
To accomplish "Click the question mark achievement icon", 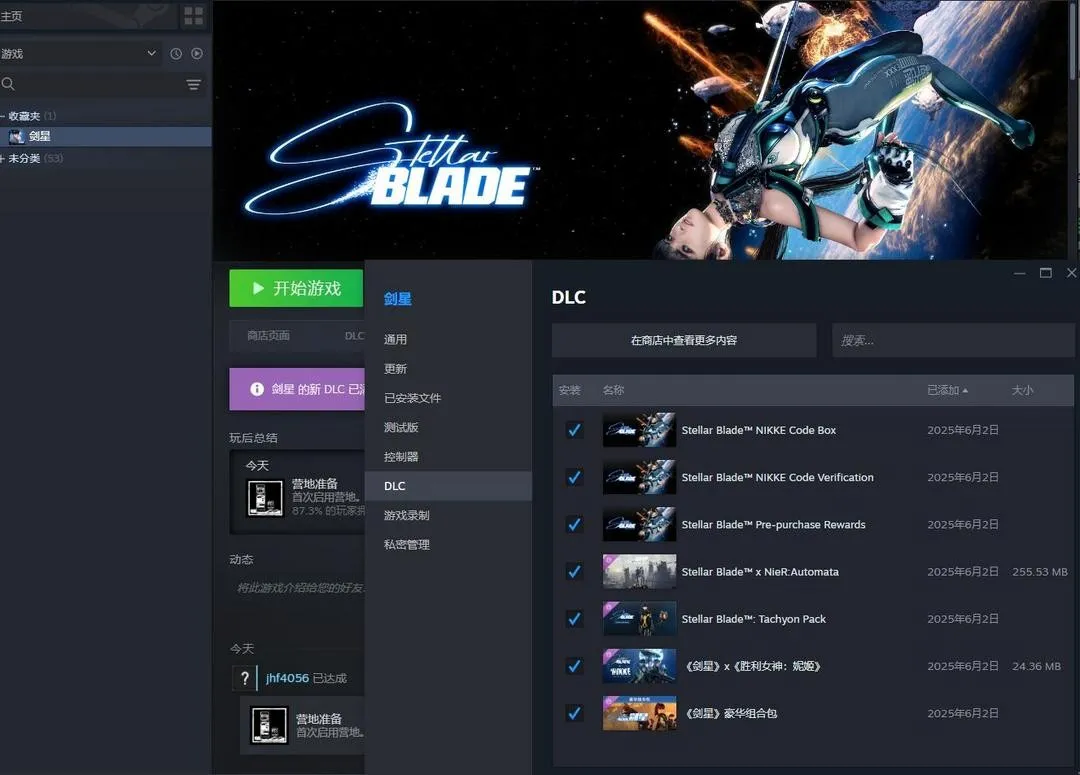I will [x=244, y=678].
